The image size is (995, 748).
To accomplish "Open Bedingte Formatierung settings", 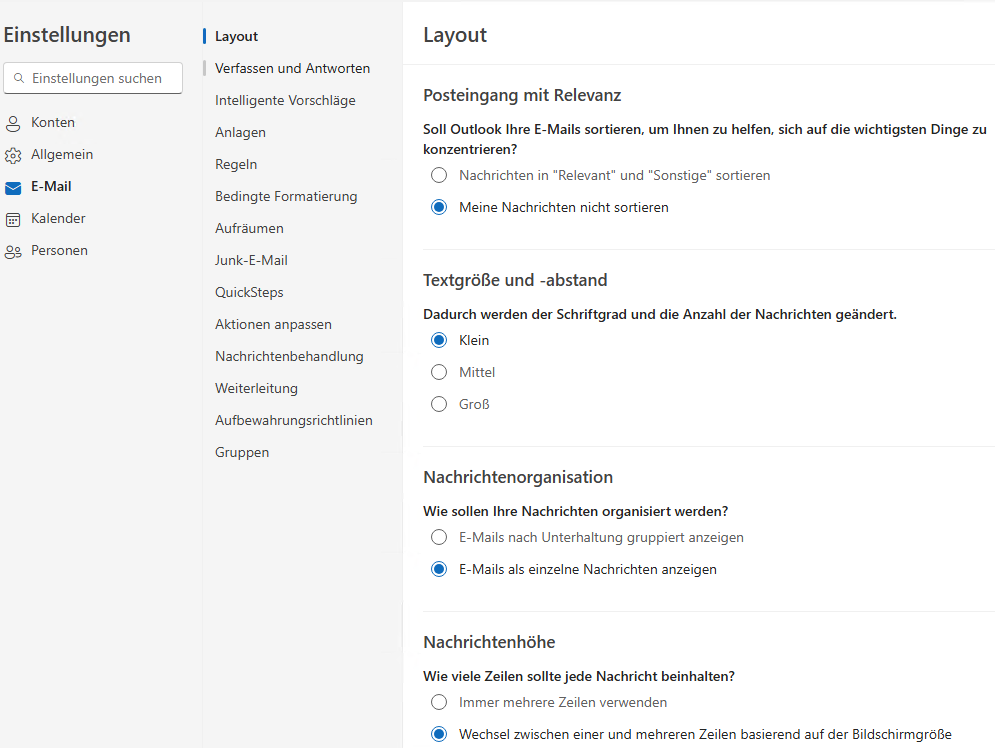I will 287,196.
